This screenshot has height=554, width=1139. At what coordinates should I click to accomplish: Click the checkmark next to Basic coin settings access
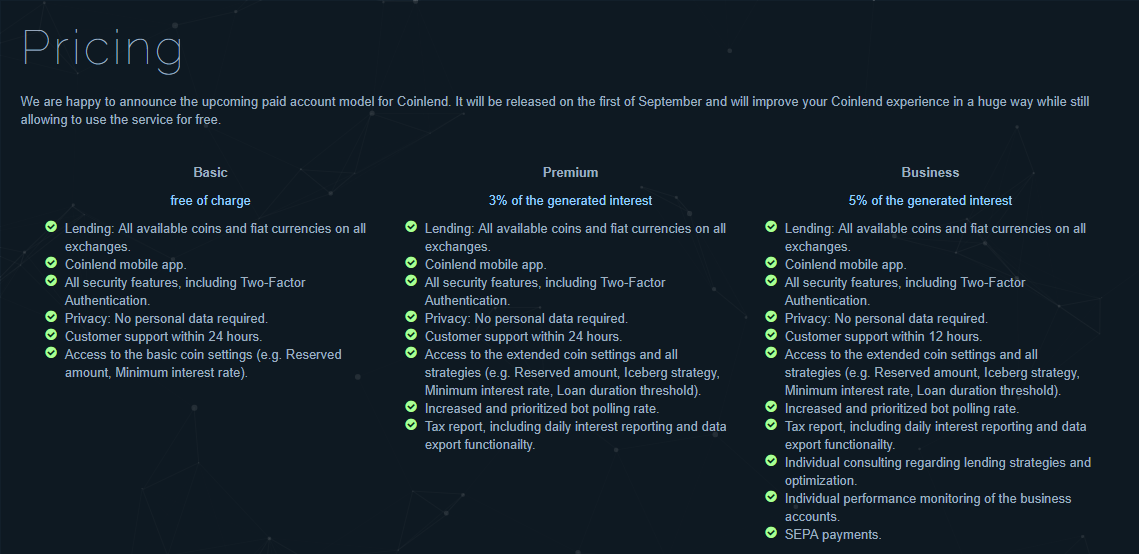[x=51, y=352]
